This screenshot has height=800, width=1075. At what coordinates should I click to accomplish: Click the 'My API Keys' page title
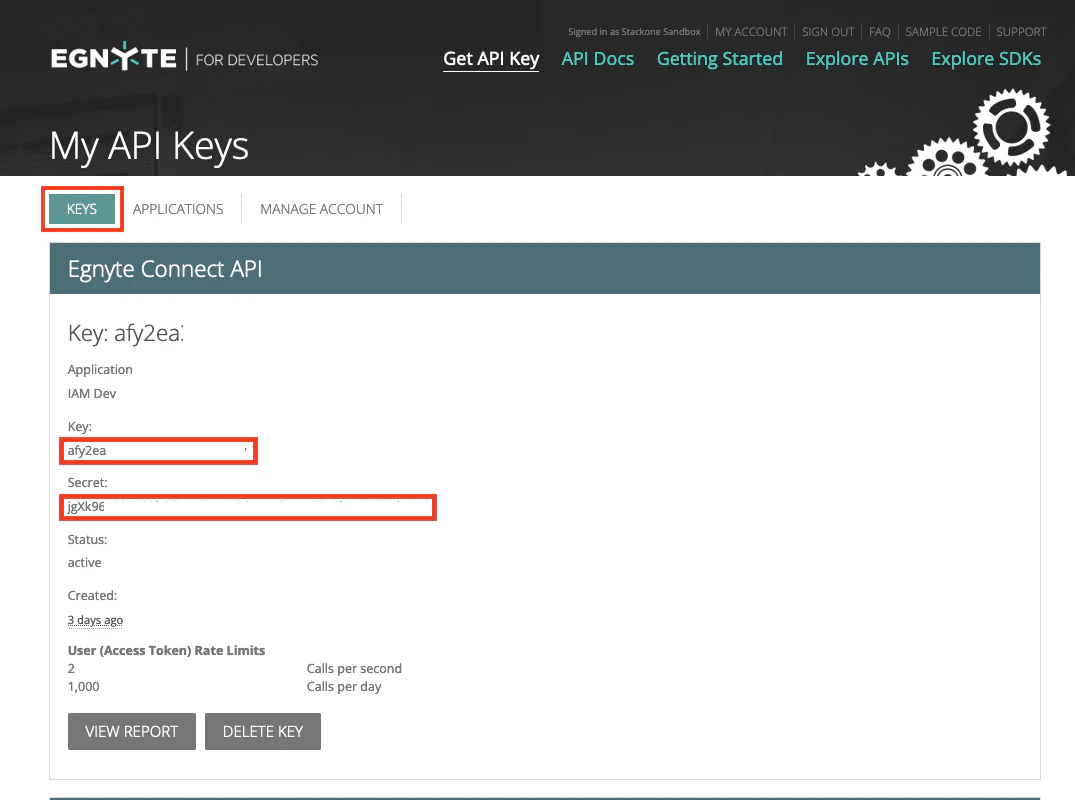click(x=149, y=147)
